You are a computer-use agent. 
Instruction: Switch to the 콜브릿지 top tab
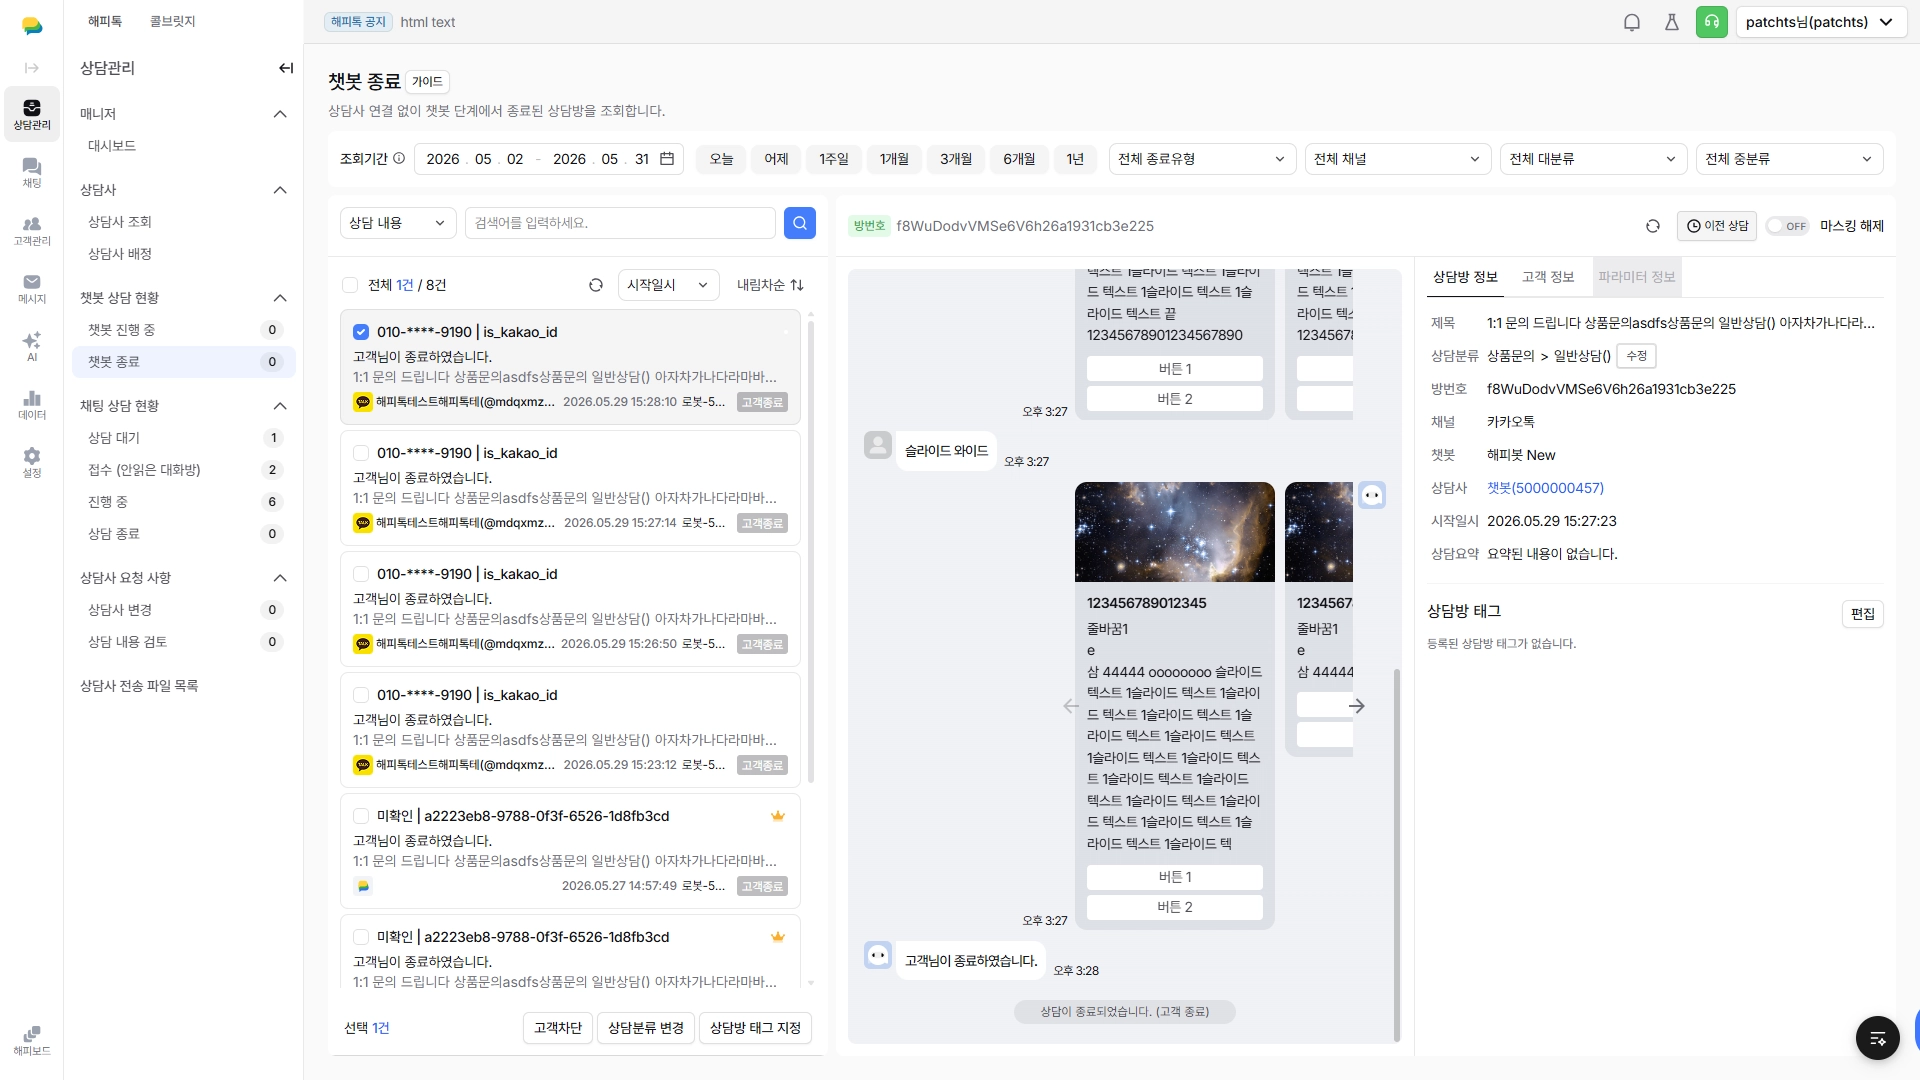(172, 21)
